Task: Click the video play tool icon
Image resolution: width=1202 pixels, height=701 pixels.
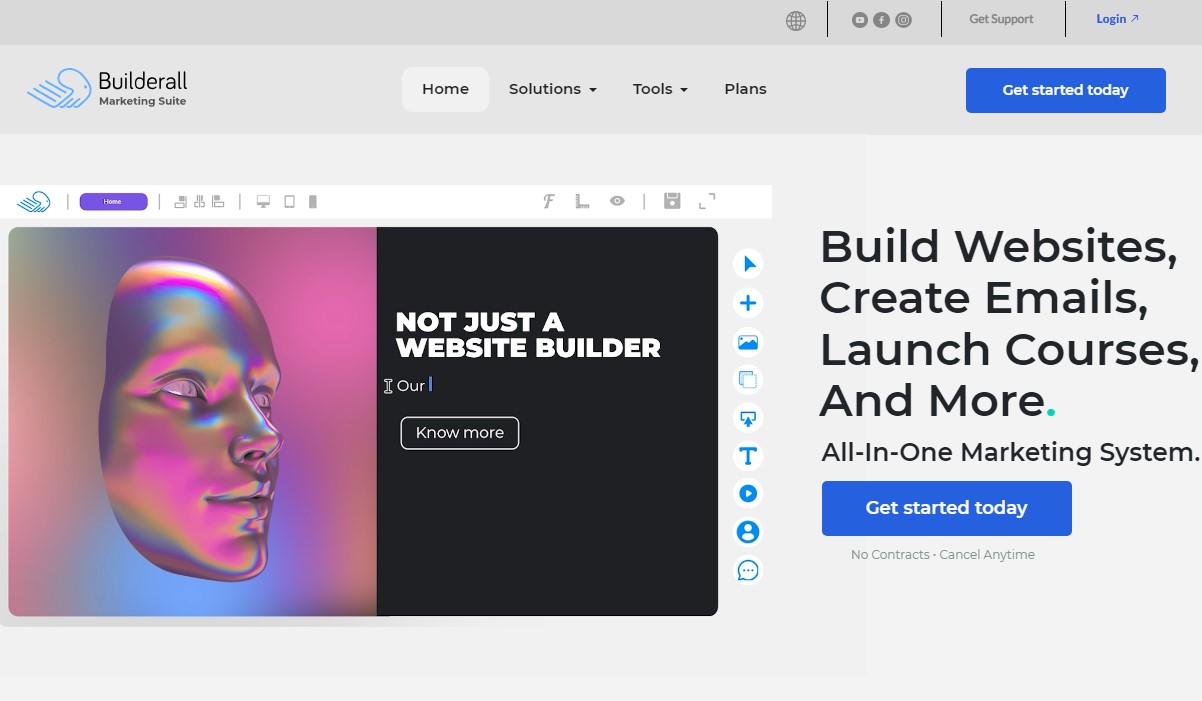Action: pos(748,493)
